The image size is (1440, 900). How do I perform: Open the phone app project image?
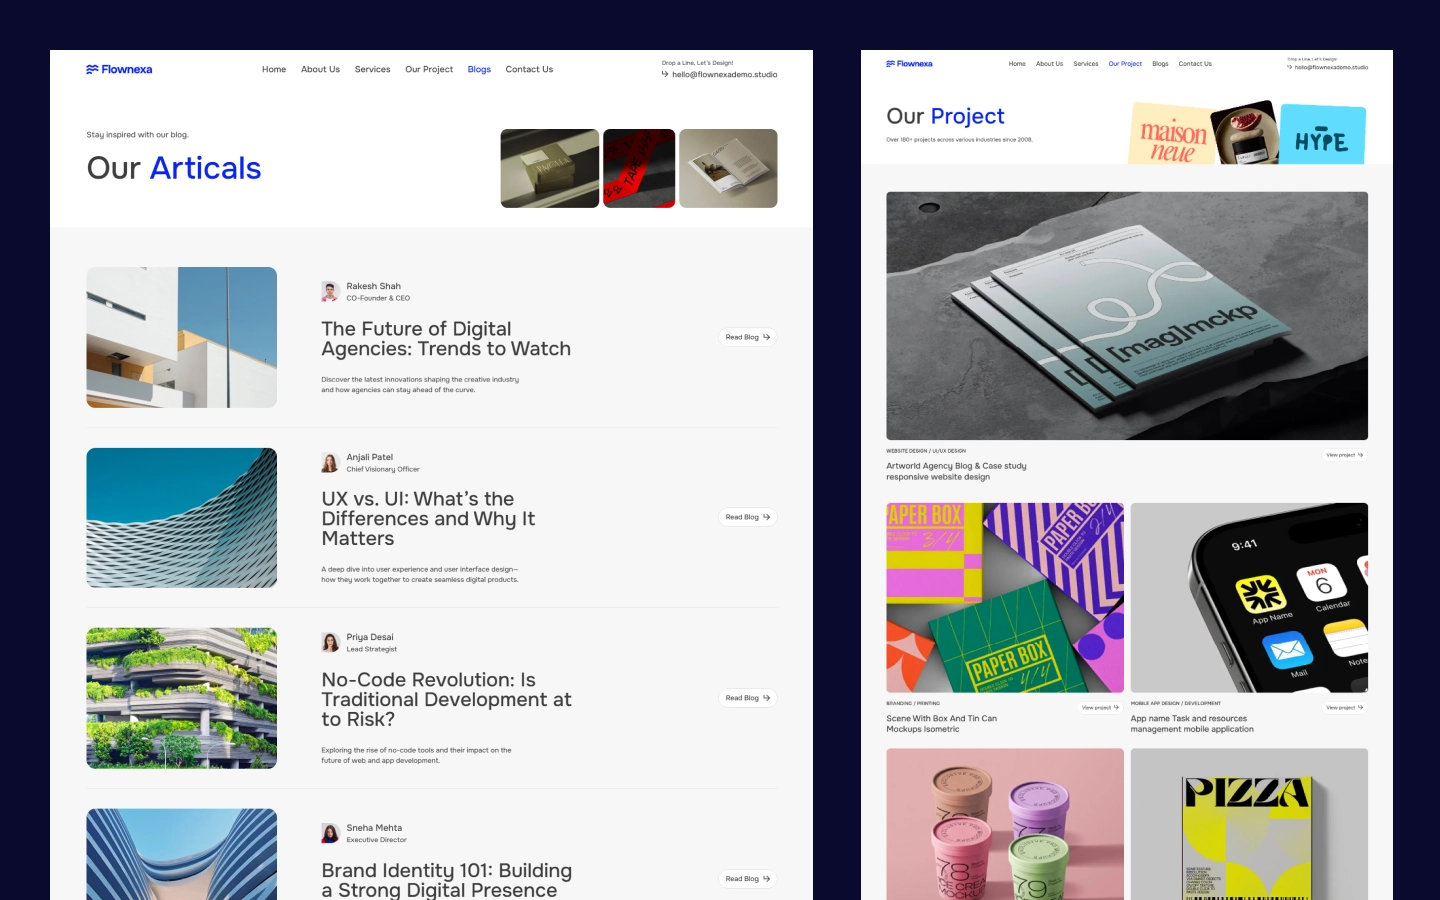pos(1249,598)
